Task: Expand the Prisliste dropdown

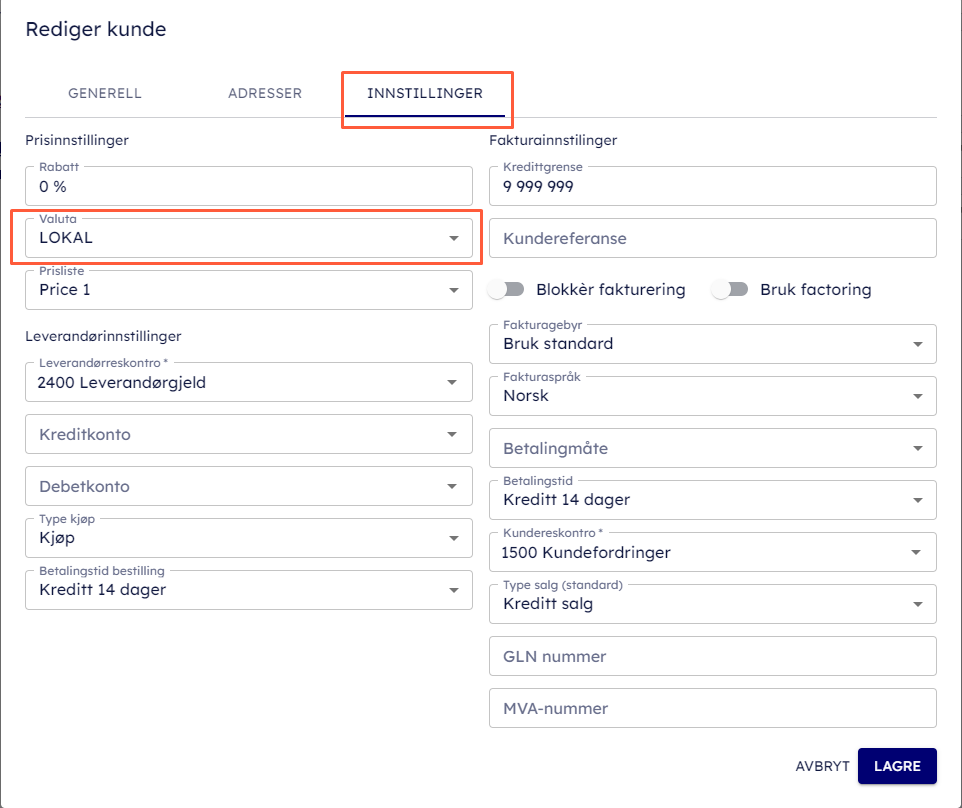Action: click(247, 290)
